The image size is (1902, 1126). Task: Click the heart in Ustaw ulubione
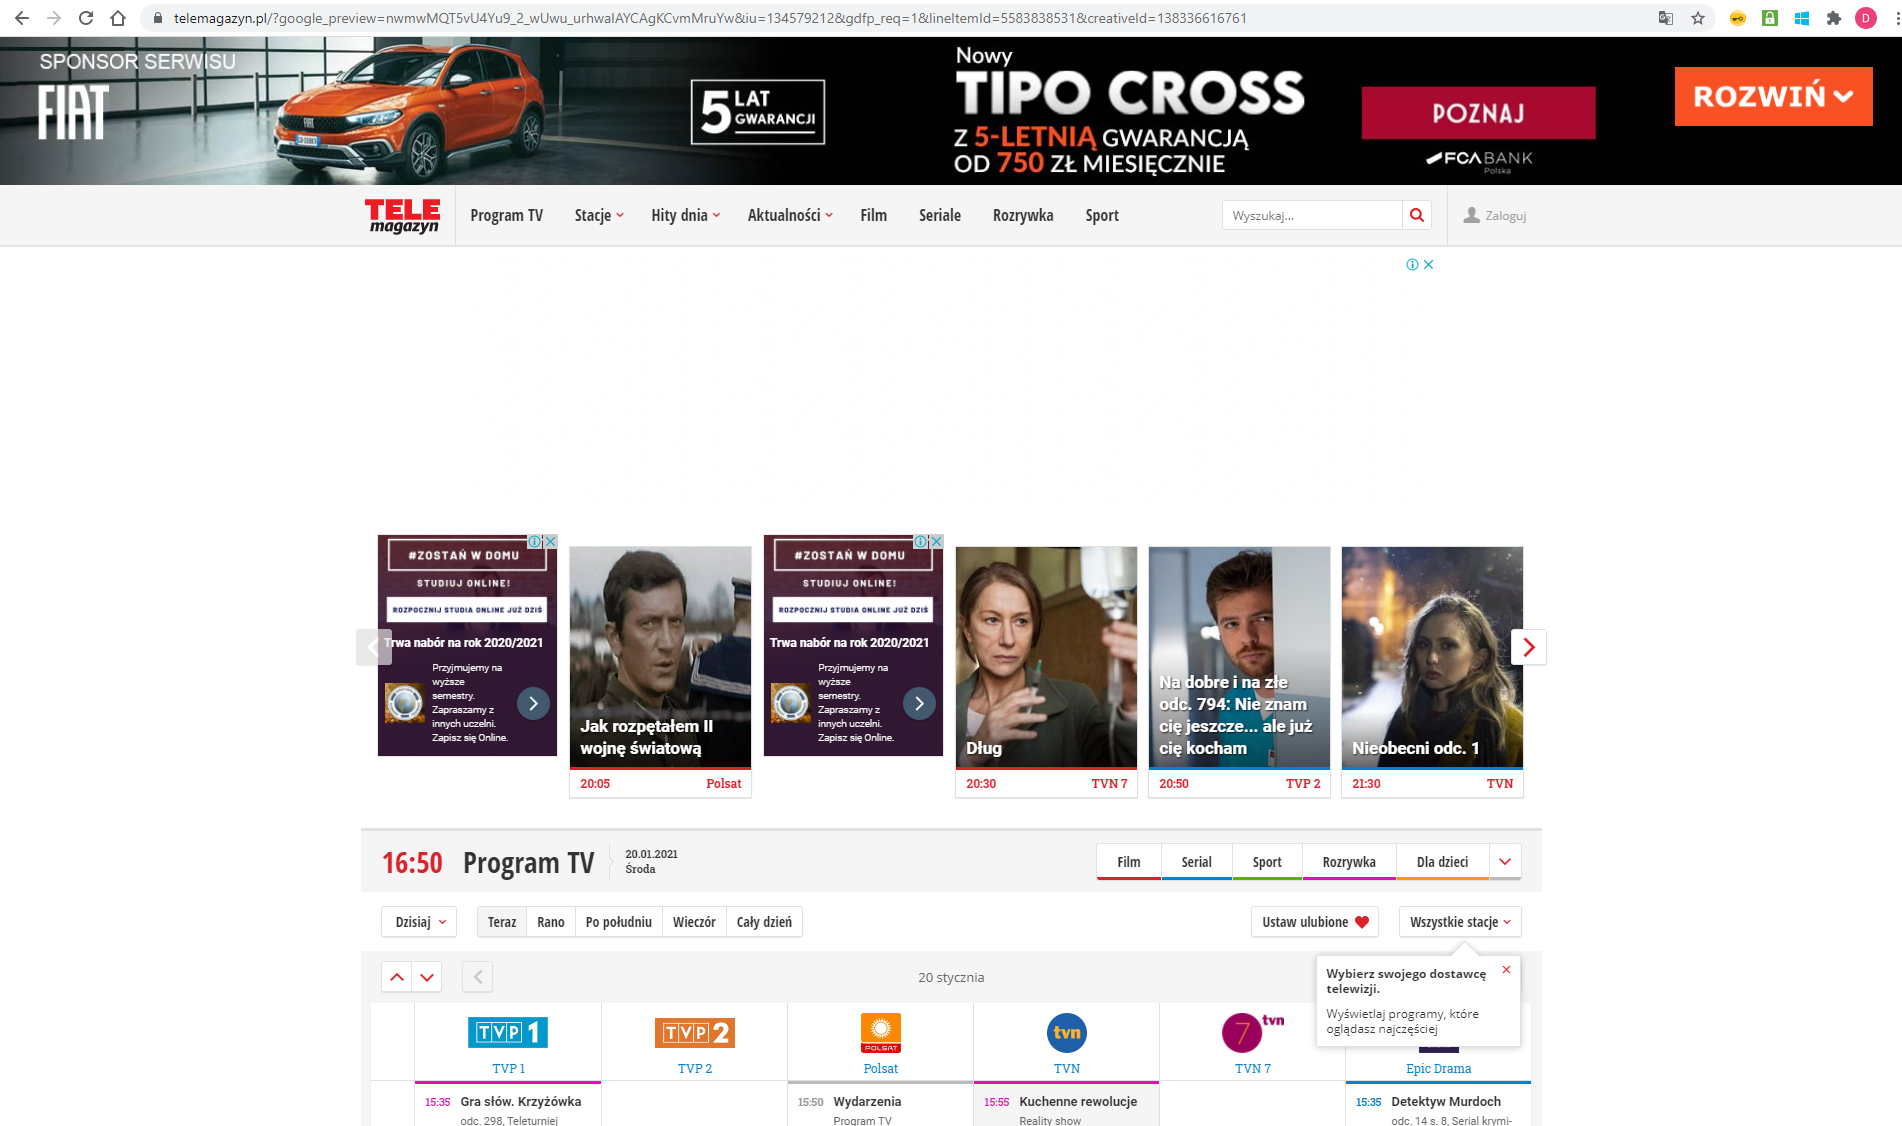click(x=1362, y=922)
